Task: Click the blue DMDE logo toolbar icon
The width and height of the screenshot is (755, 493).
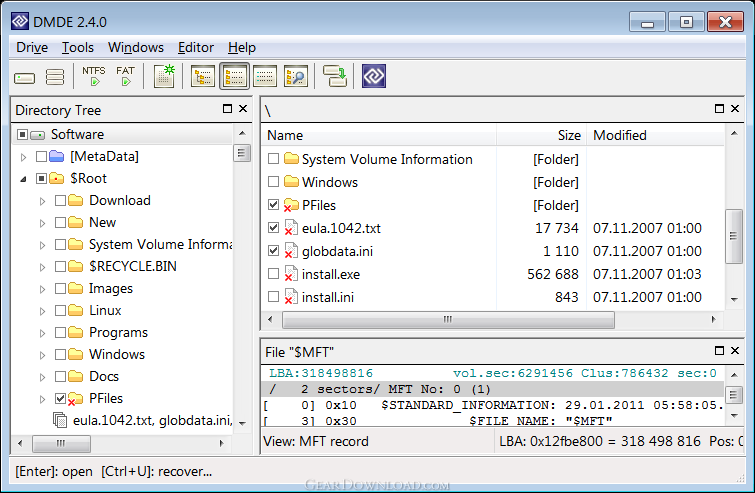Action: point(374,76)
